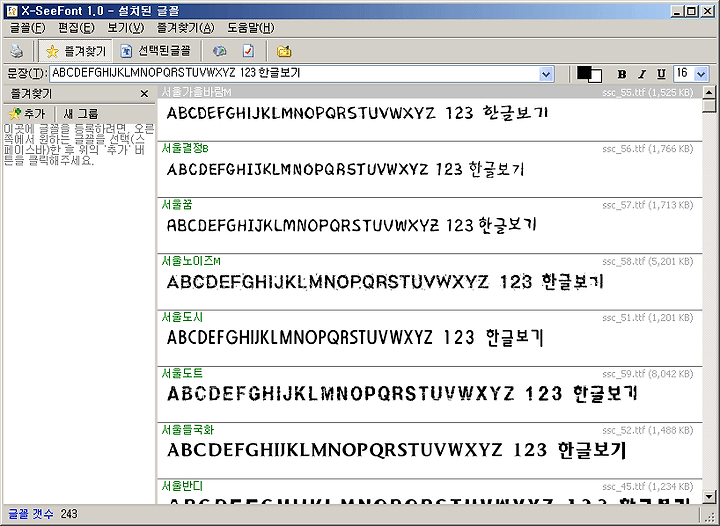Open the 편집(E) menu

[x=76, y=28]
